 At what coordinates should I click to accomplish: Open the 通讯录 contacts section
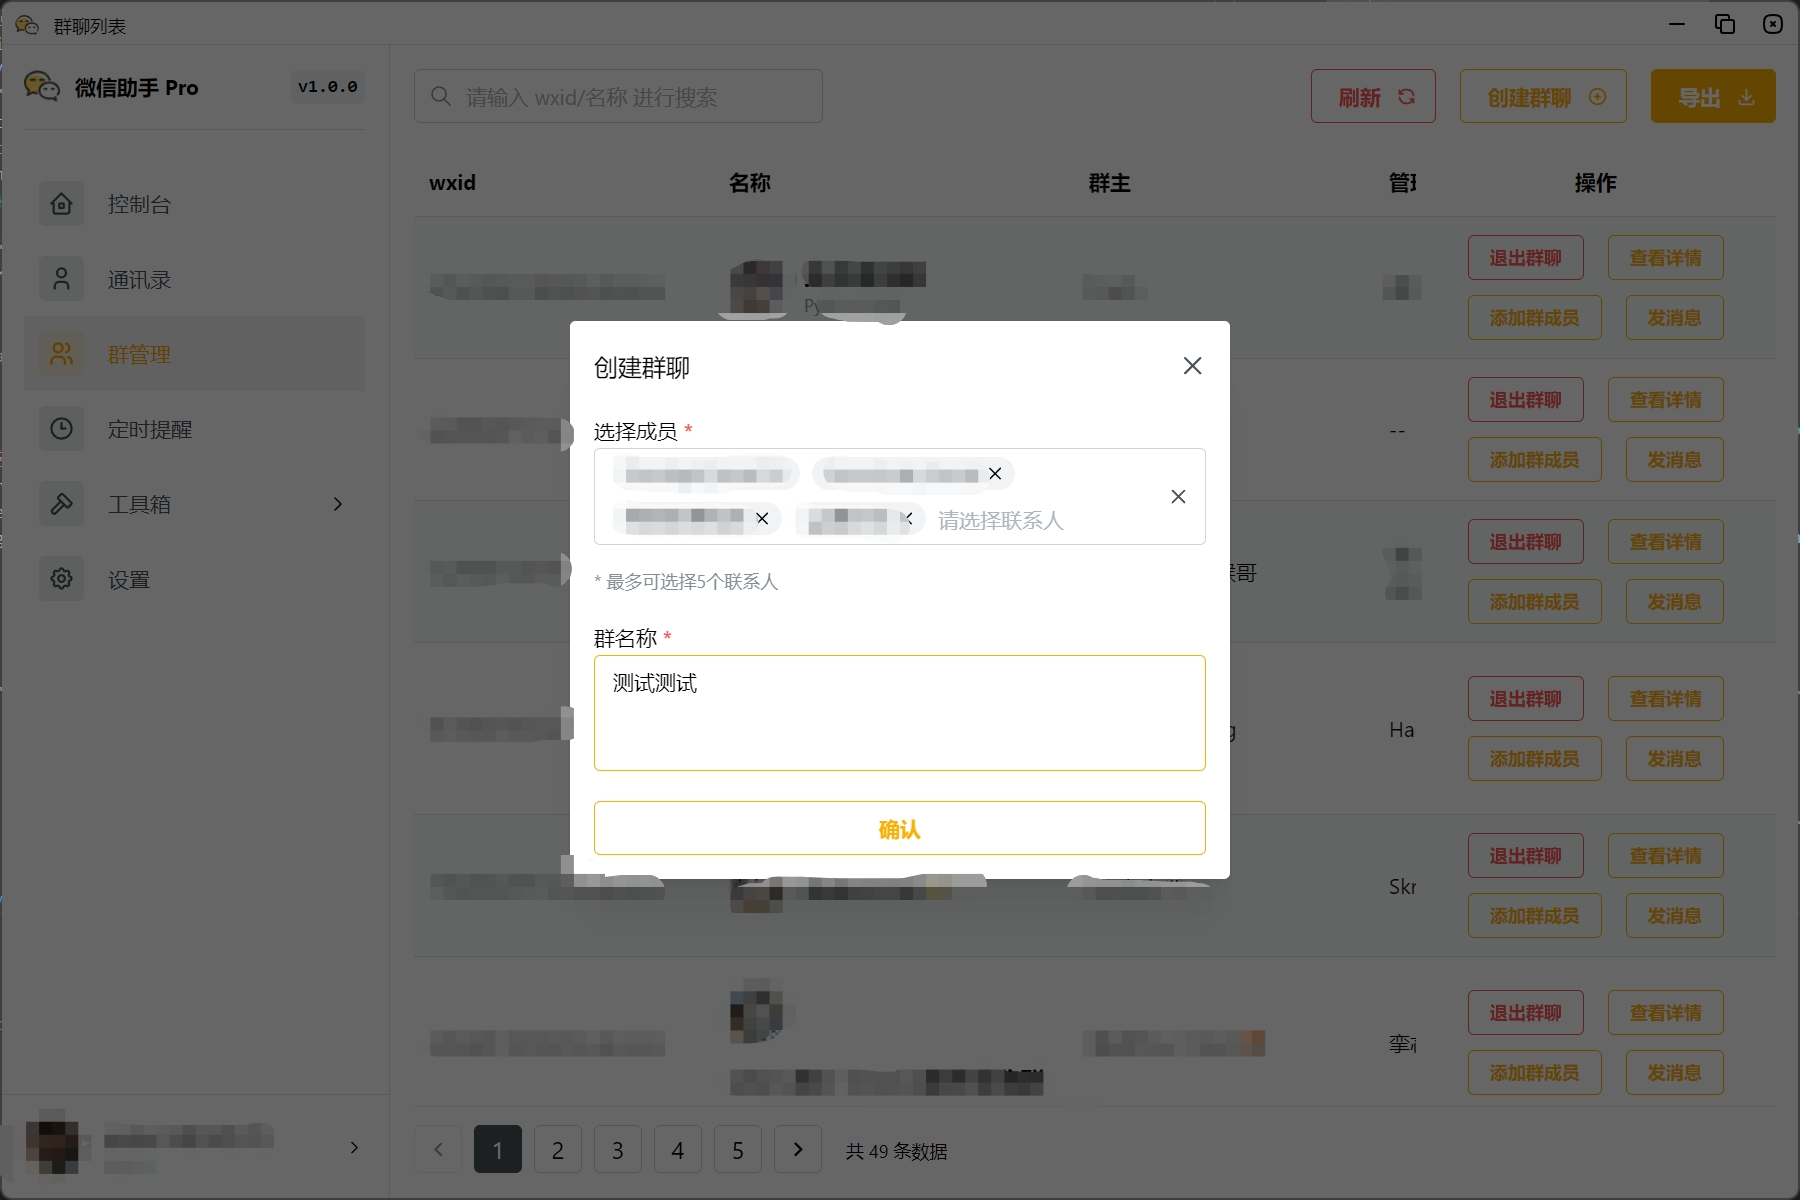pos(139,279)
